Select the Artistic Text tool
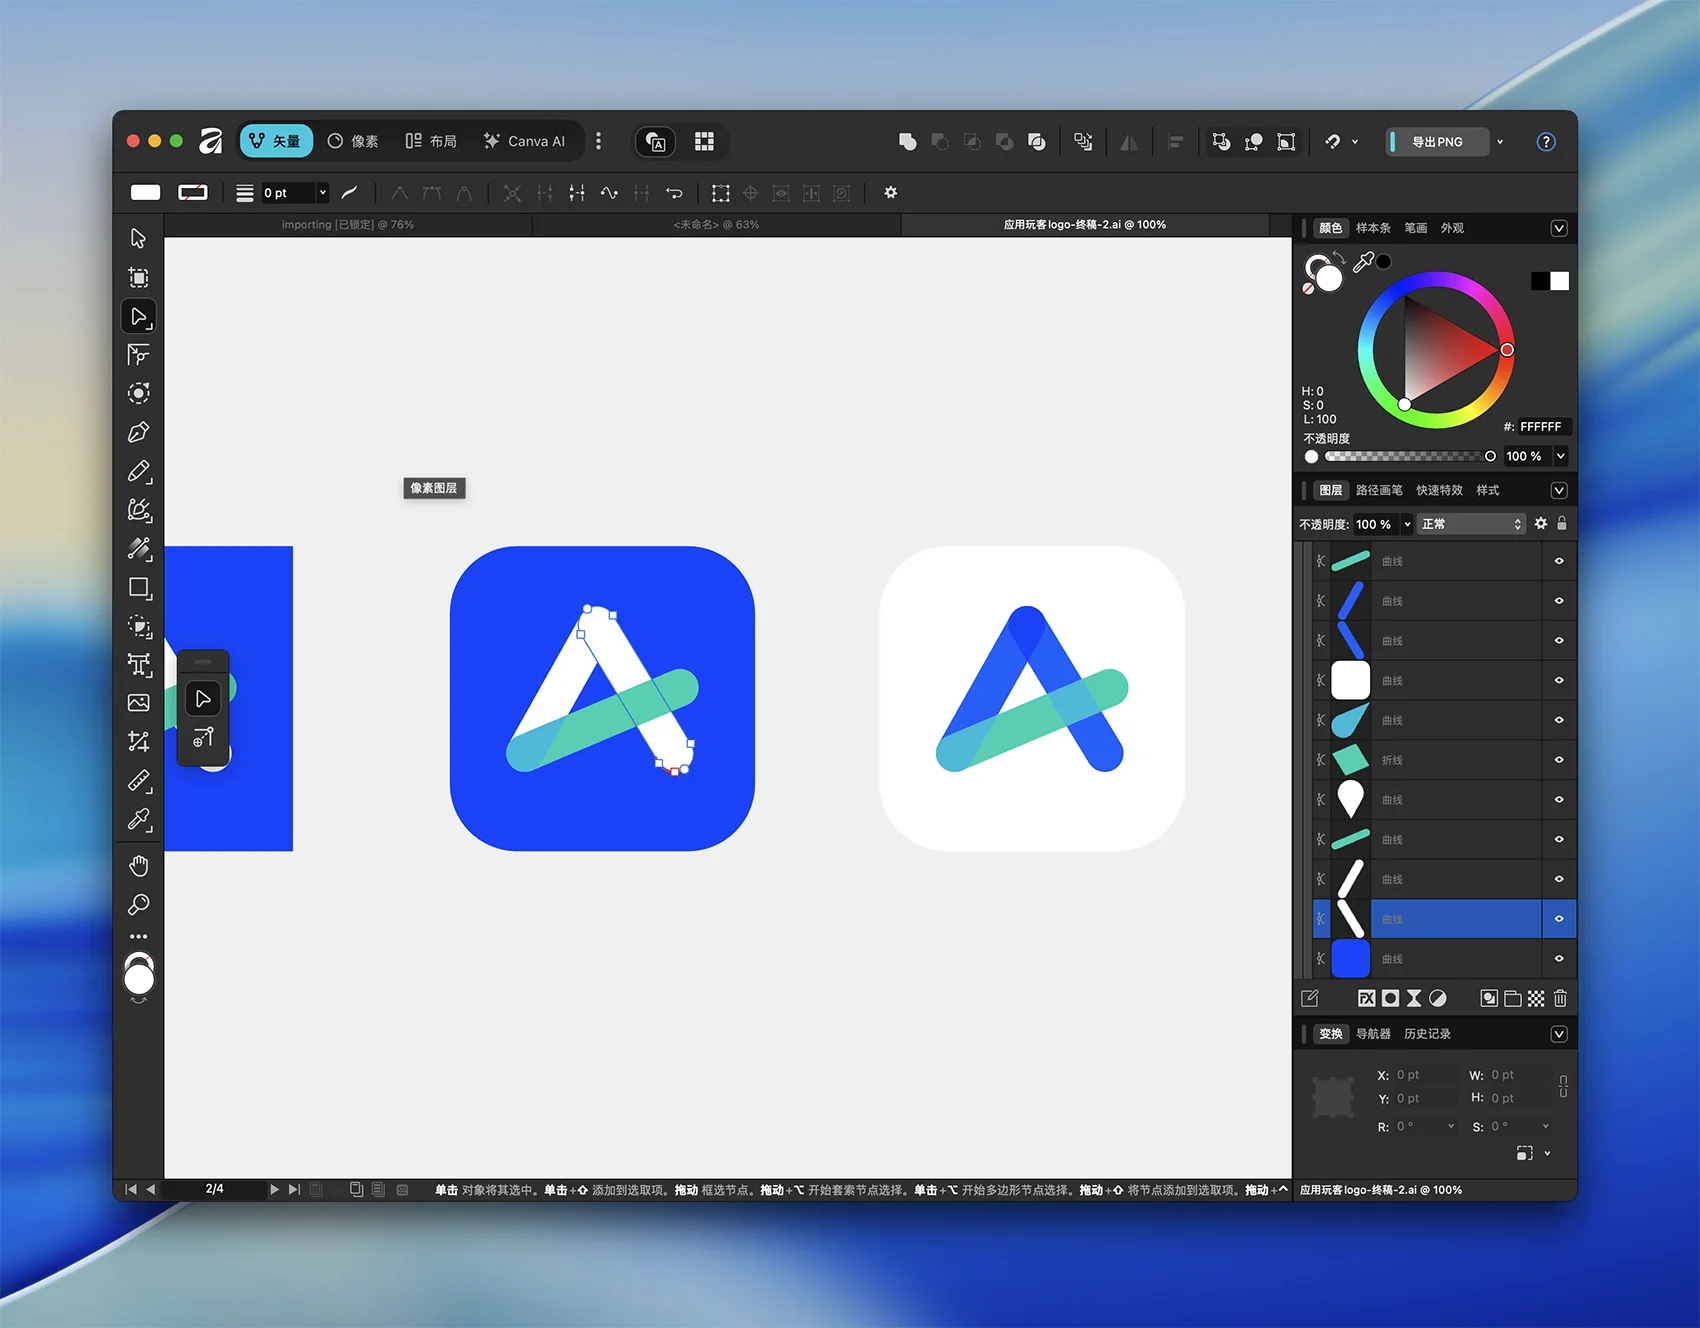The height and width of the screenshot is (1328, 1700). tap(139, 665)
